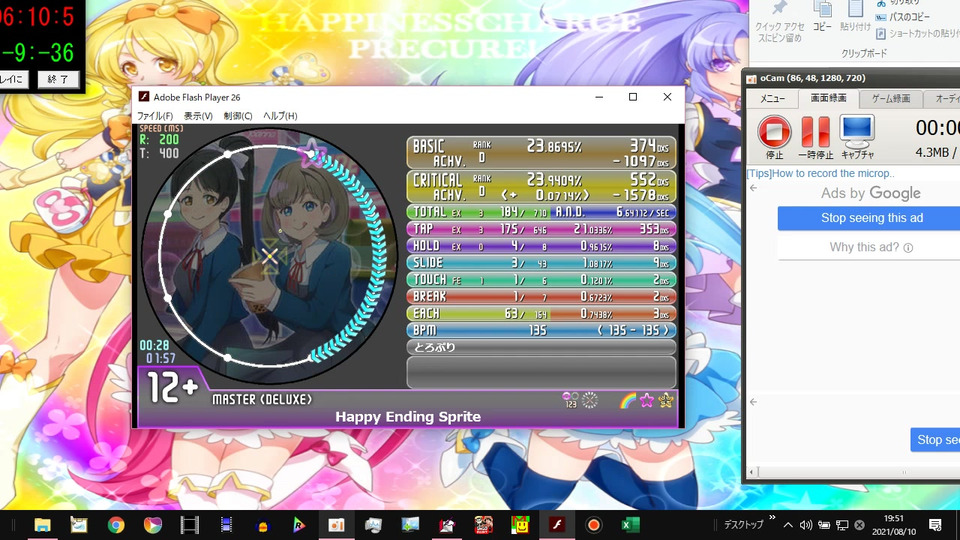Click the CRITICAL ACHV. score row
This screenshot has height=540, width=960.
pos(541,186)
